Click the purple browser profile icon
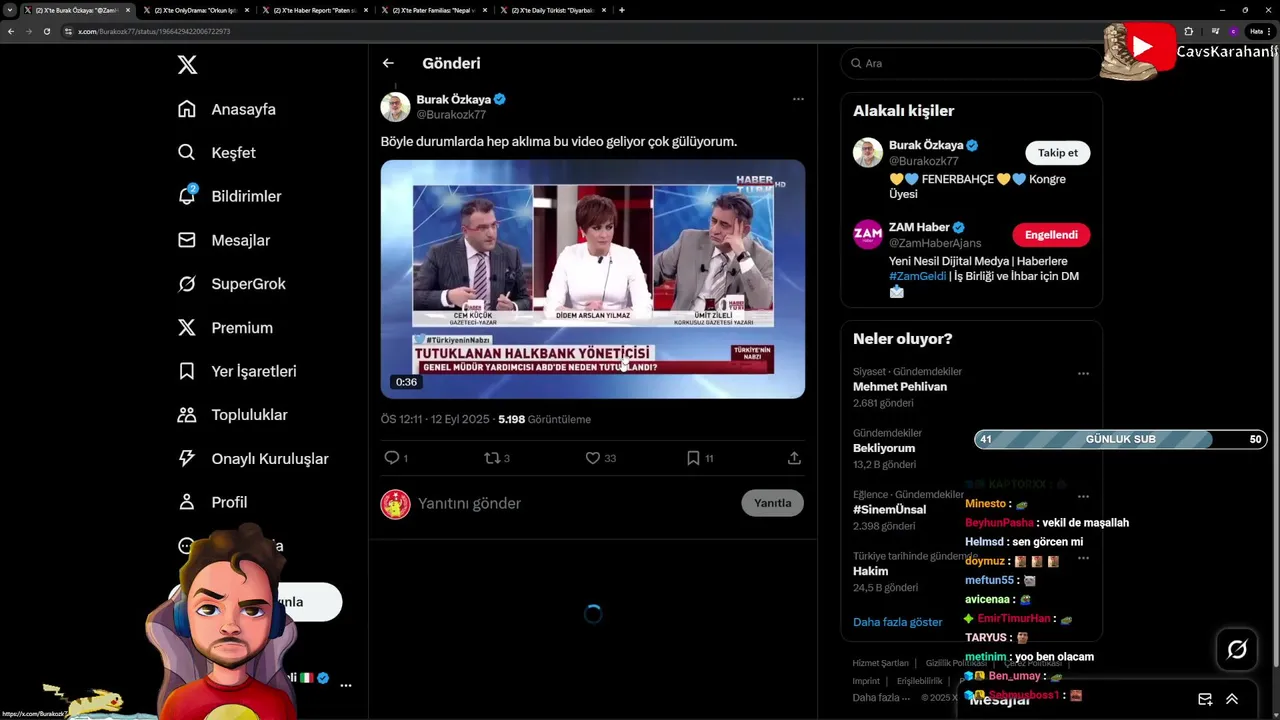Image resolution: width=1280 pixels, height=720 pixels. pyautogui.click(x=1233, y=31)
